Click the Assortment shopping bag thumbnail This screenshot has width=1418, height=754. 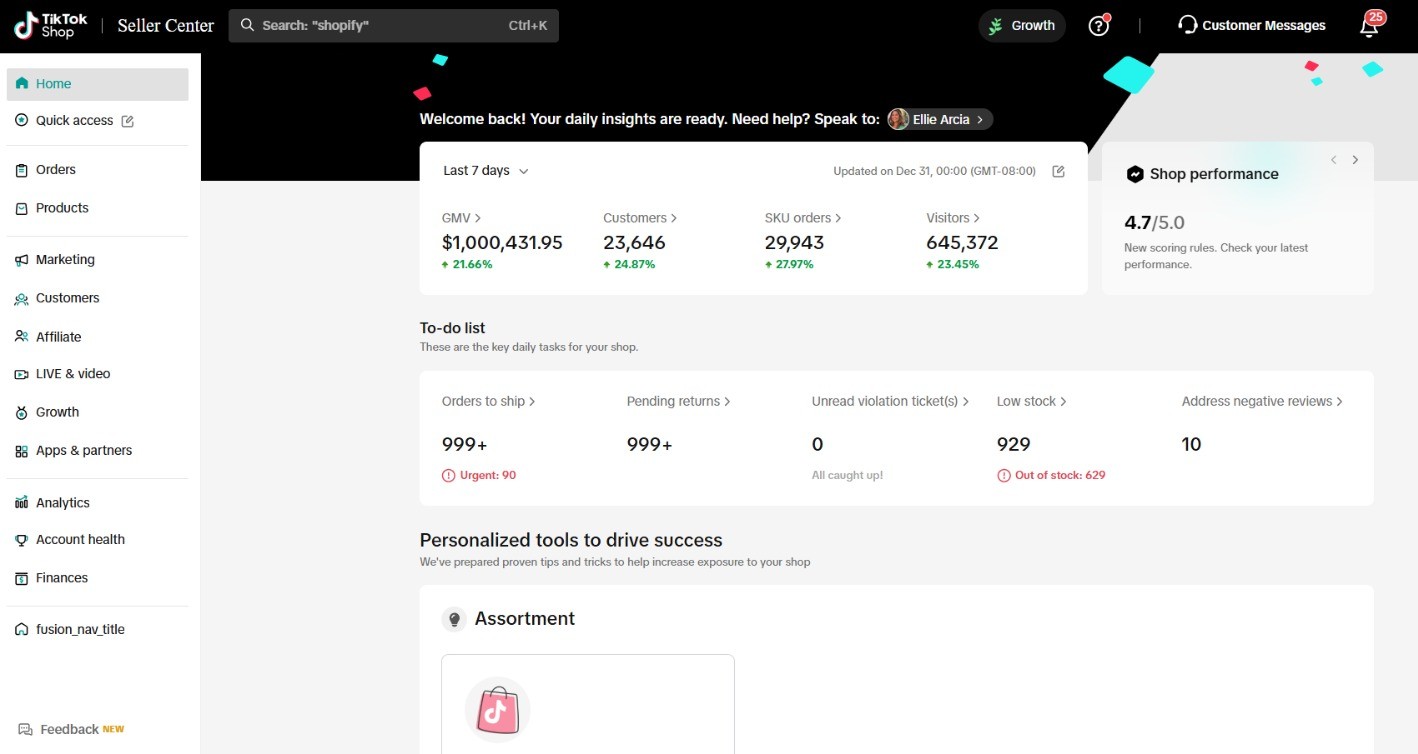point(497,710)
